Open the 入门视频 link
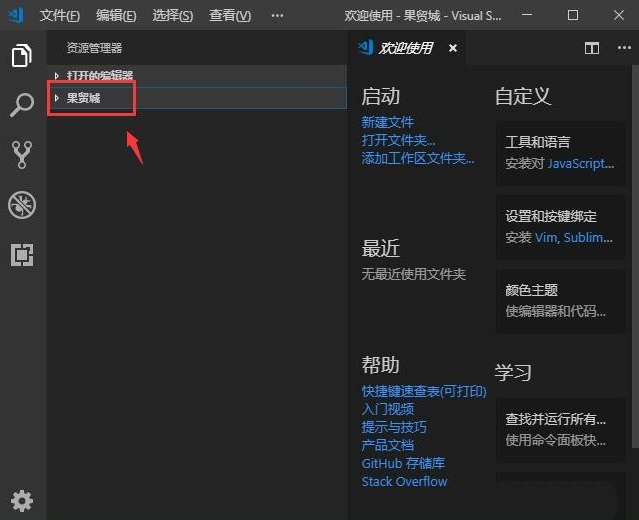This screenshot has width=639, height=520. point(387,409)
